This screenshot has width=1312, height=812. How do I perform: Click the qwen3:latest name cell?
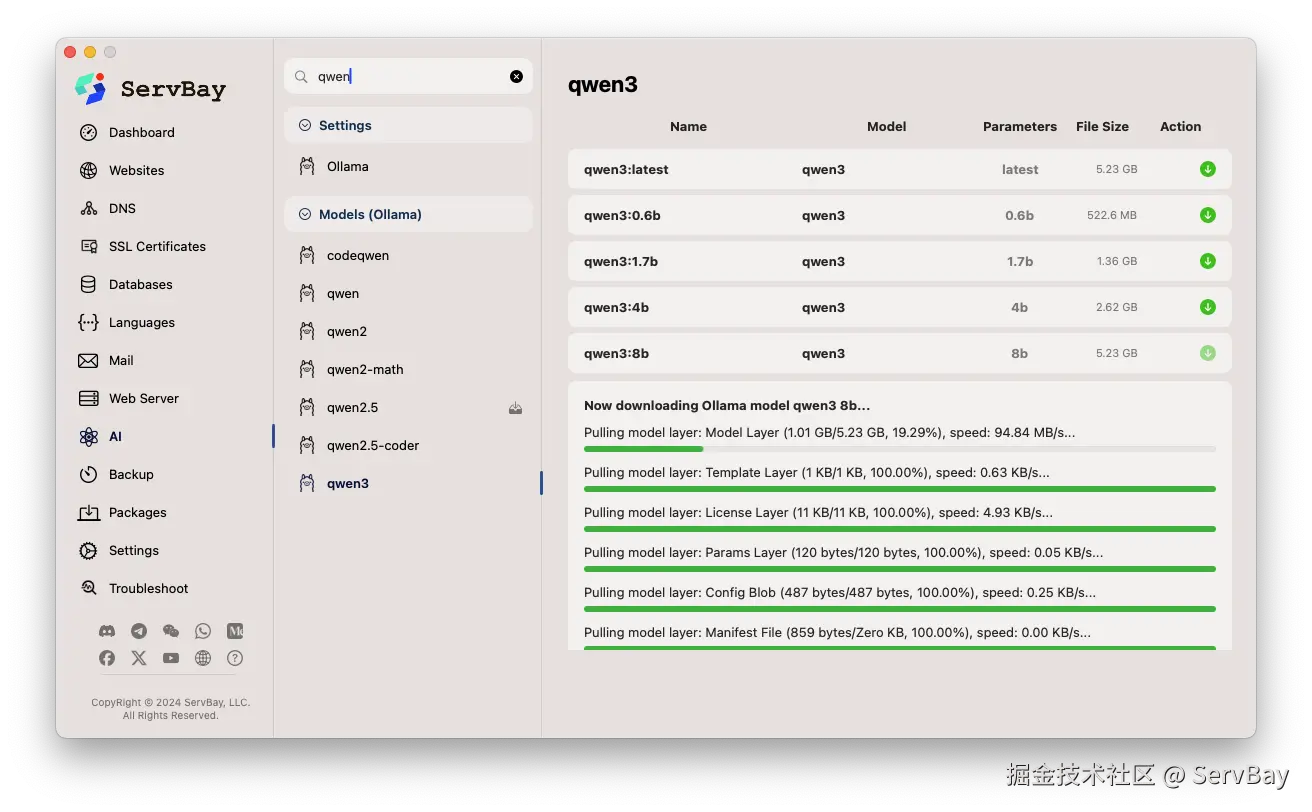(x=626, y=169)
